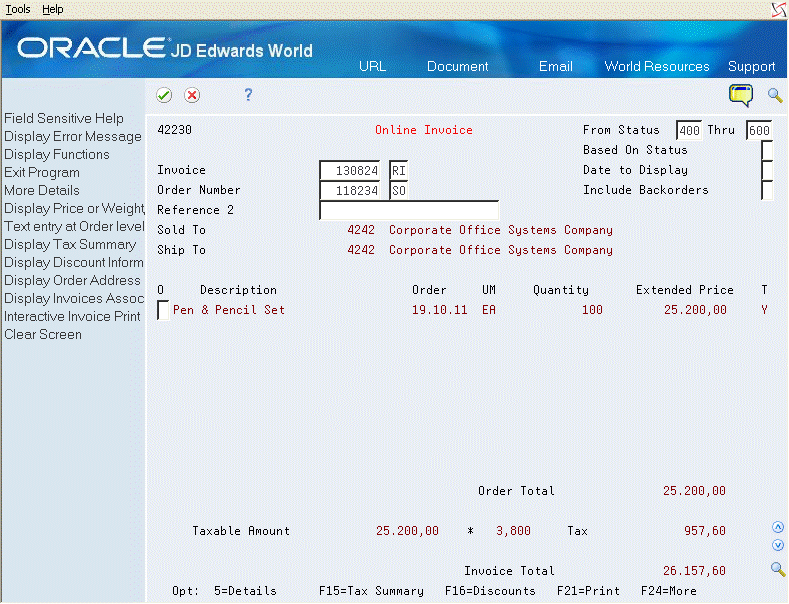Select Field Sensitive Help
Viewport: 789px width, 604px height.
(64, 118)
